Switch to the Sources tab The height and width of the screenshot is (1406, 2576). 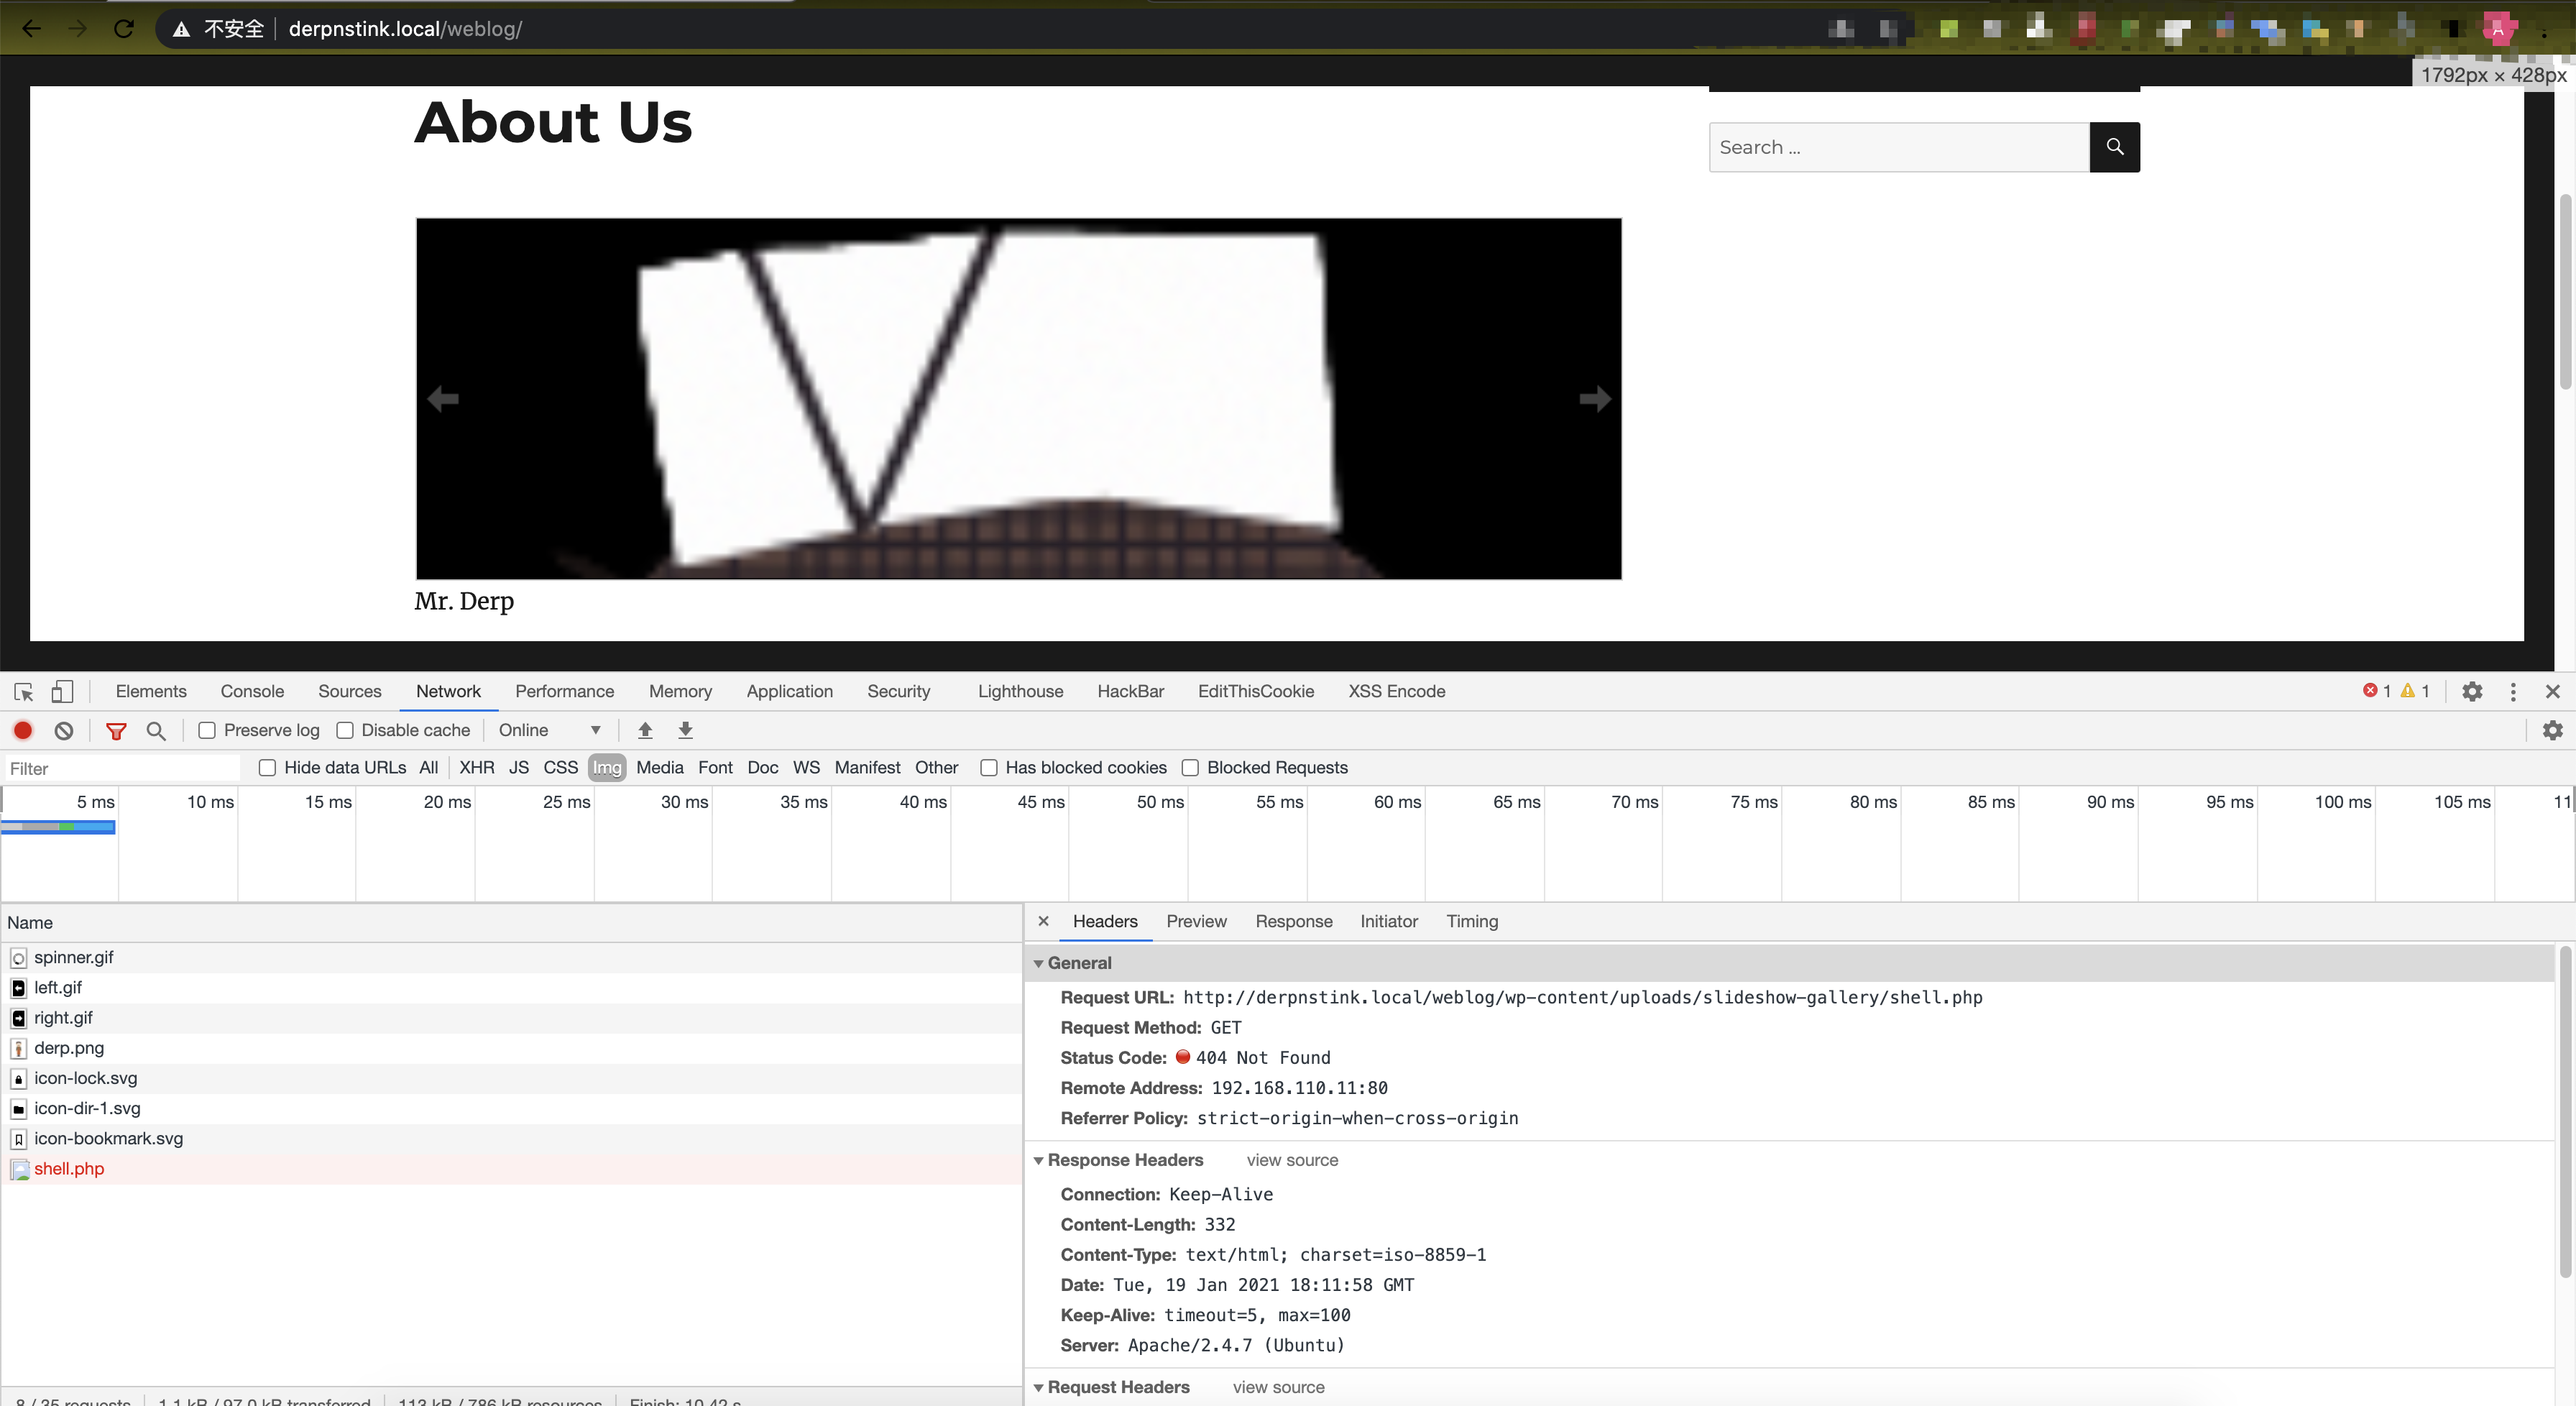click(350, 691)
